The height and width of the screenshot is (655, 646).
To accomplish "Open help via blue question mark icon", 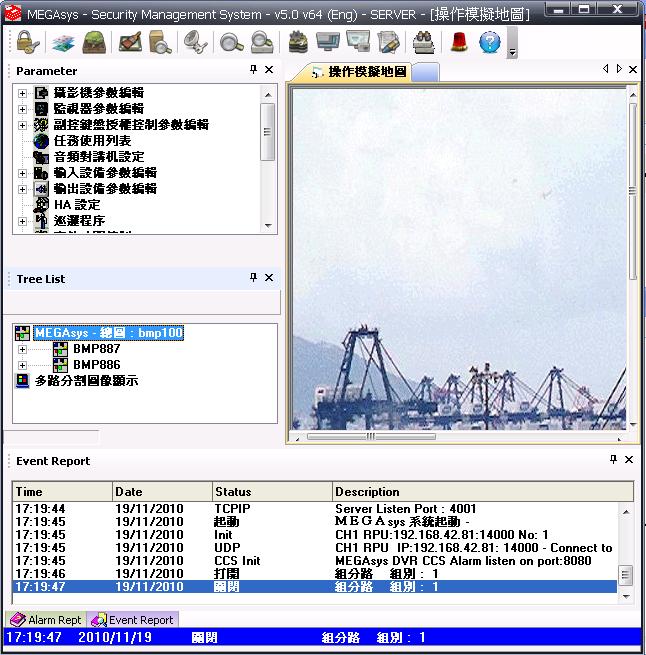I will click(489, 42).
